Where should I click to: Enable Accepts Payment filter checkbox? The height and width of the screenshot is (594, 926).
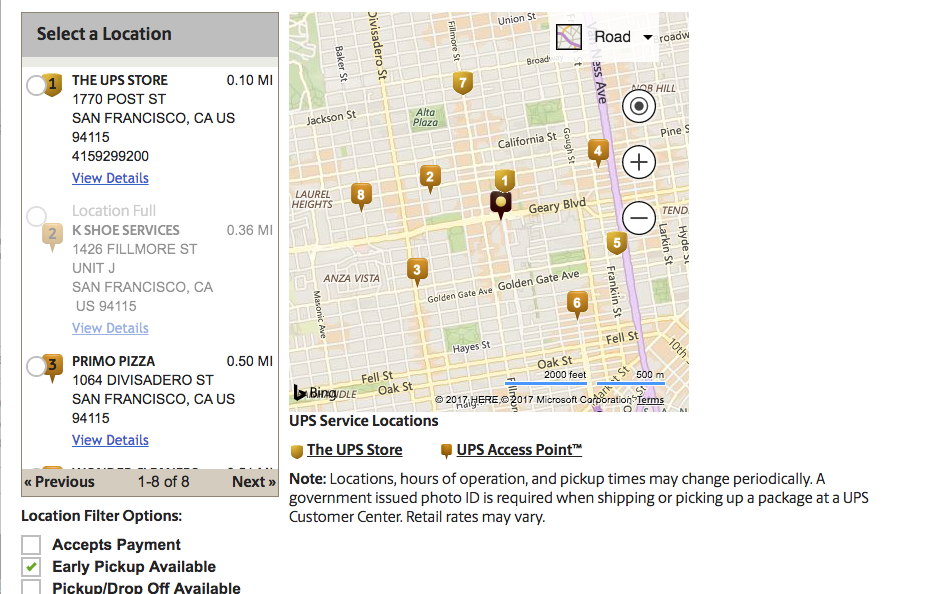[x=31, y=544]
